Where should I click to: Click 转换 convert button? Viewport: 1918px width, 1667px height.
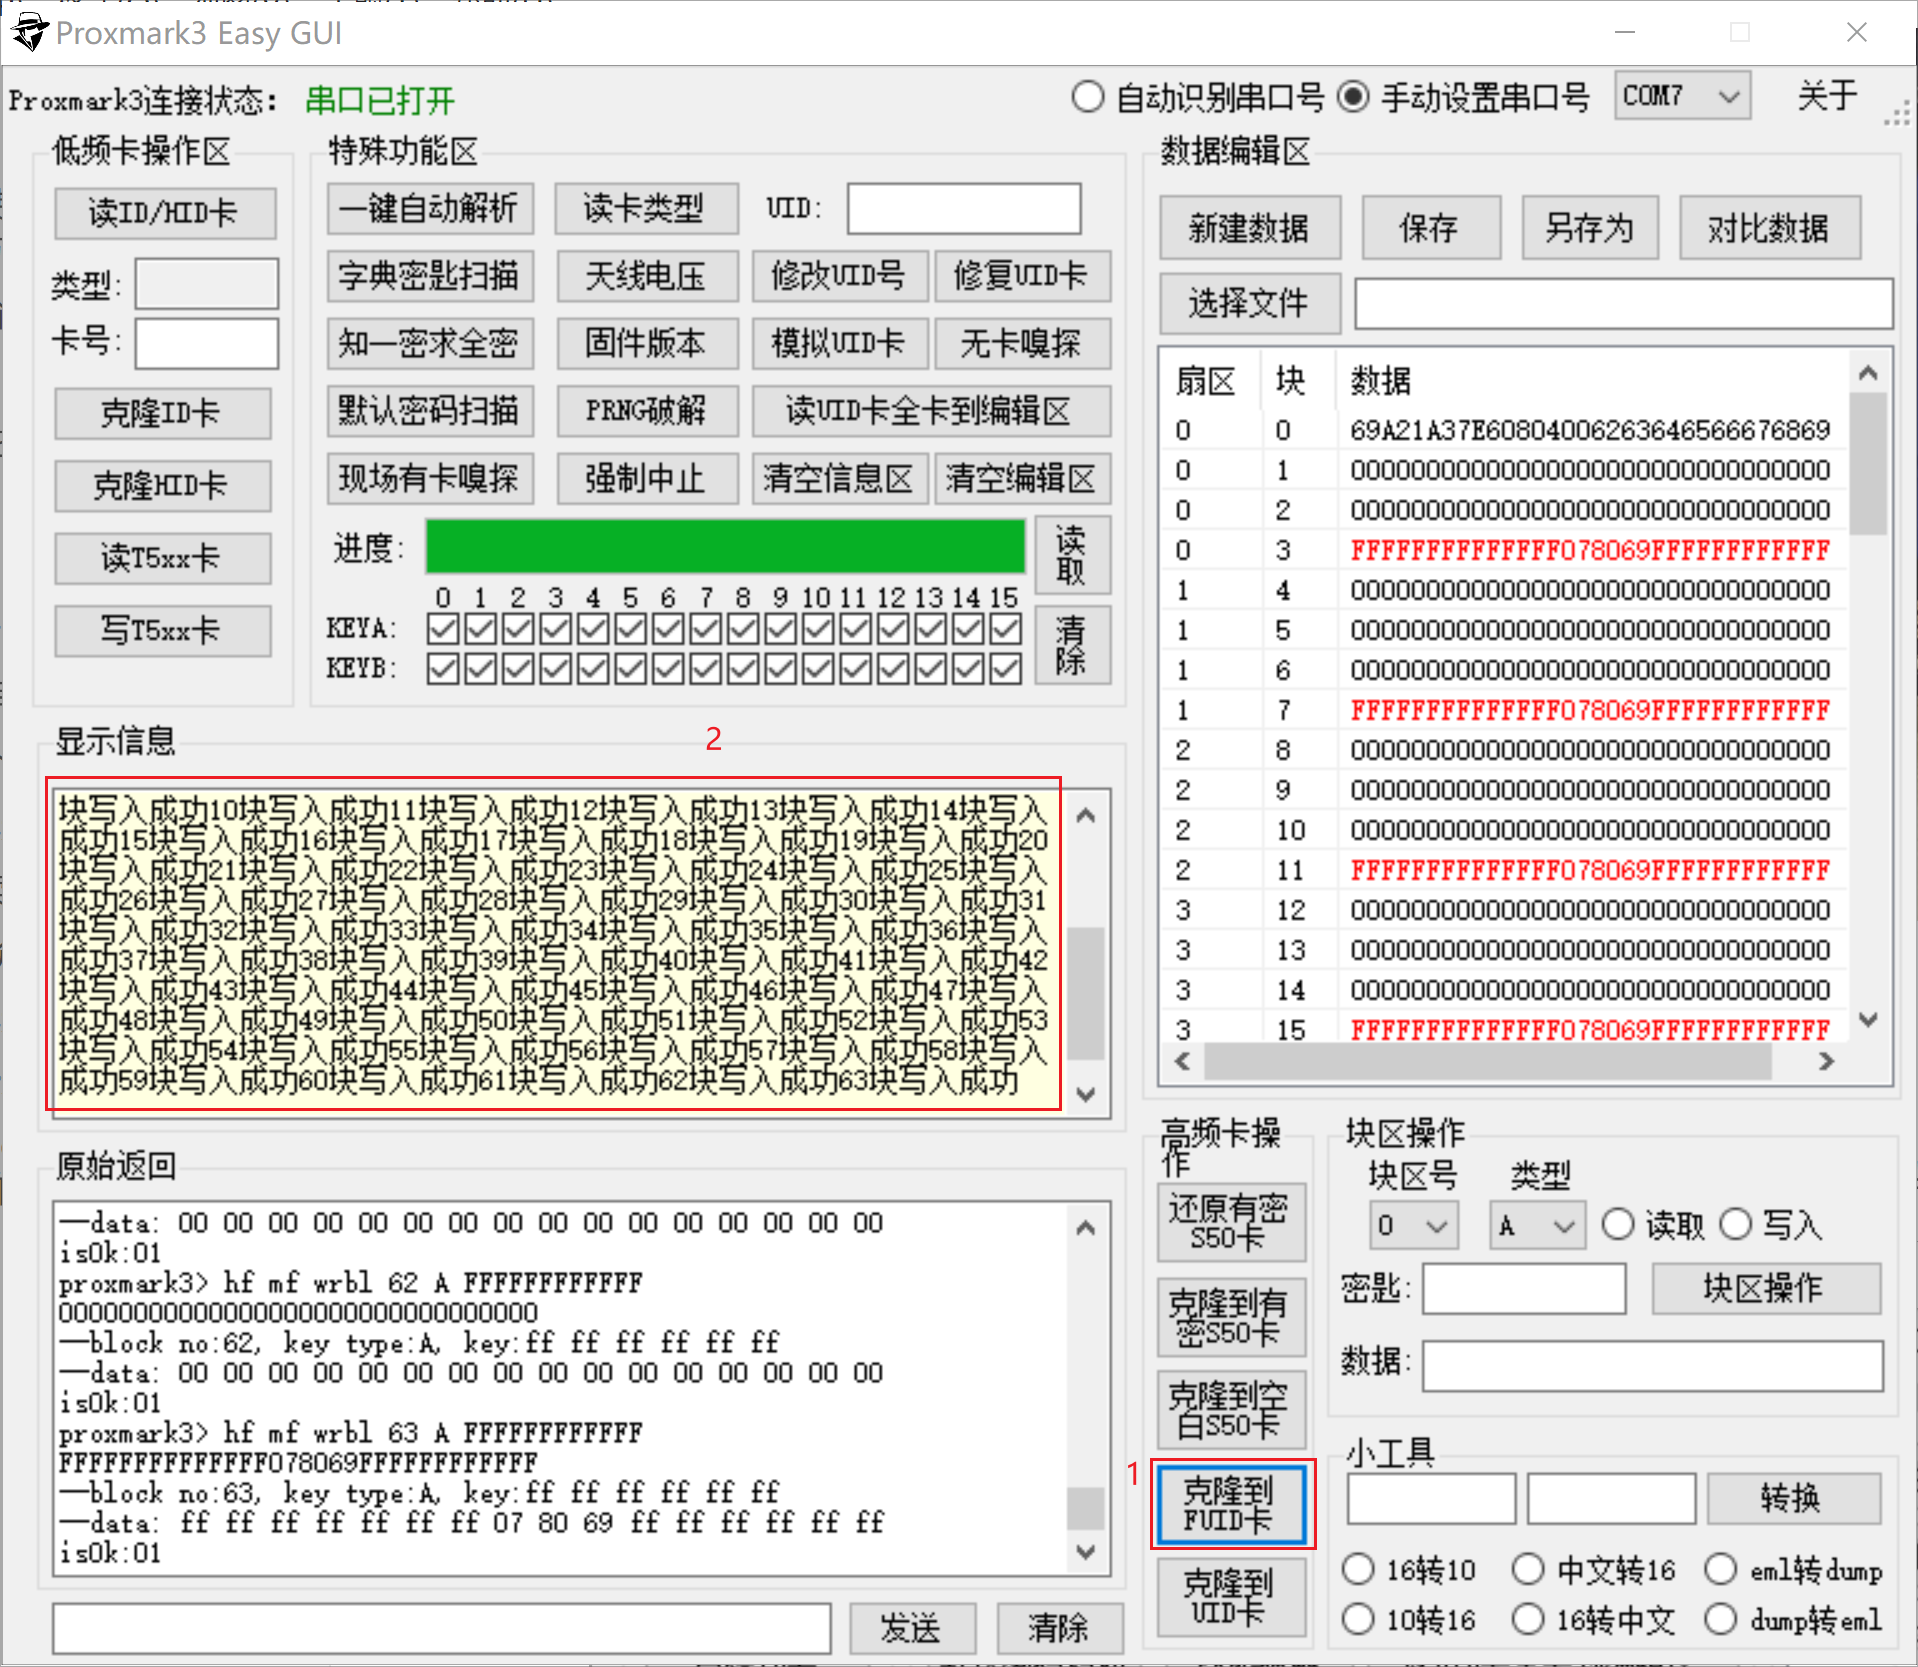(x=1794, y=1498)
